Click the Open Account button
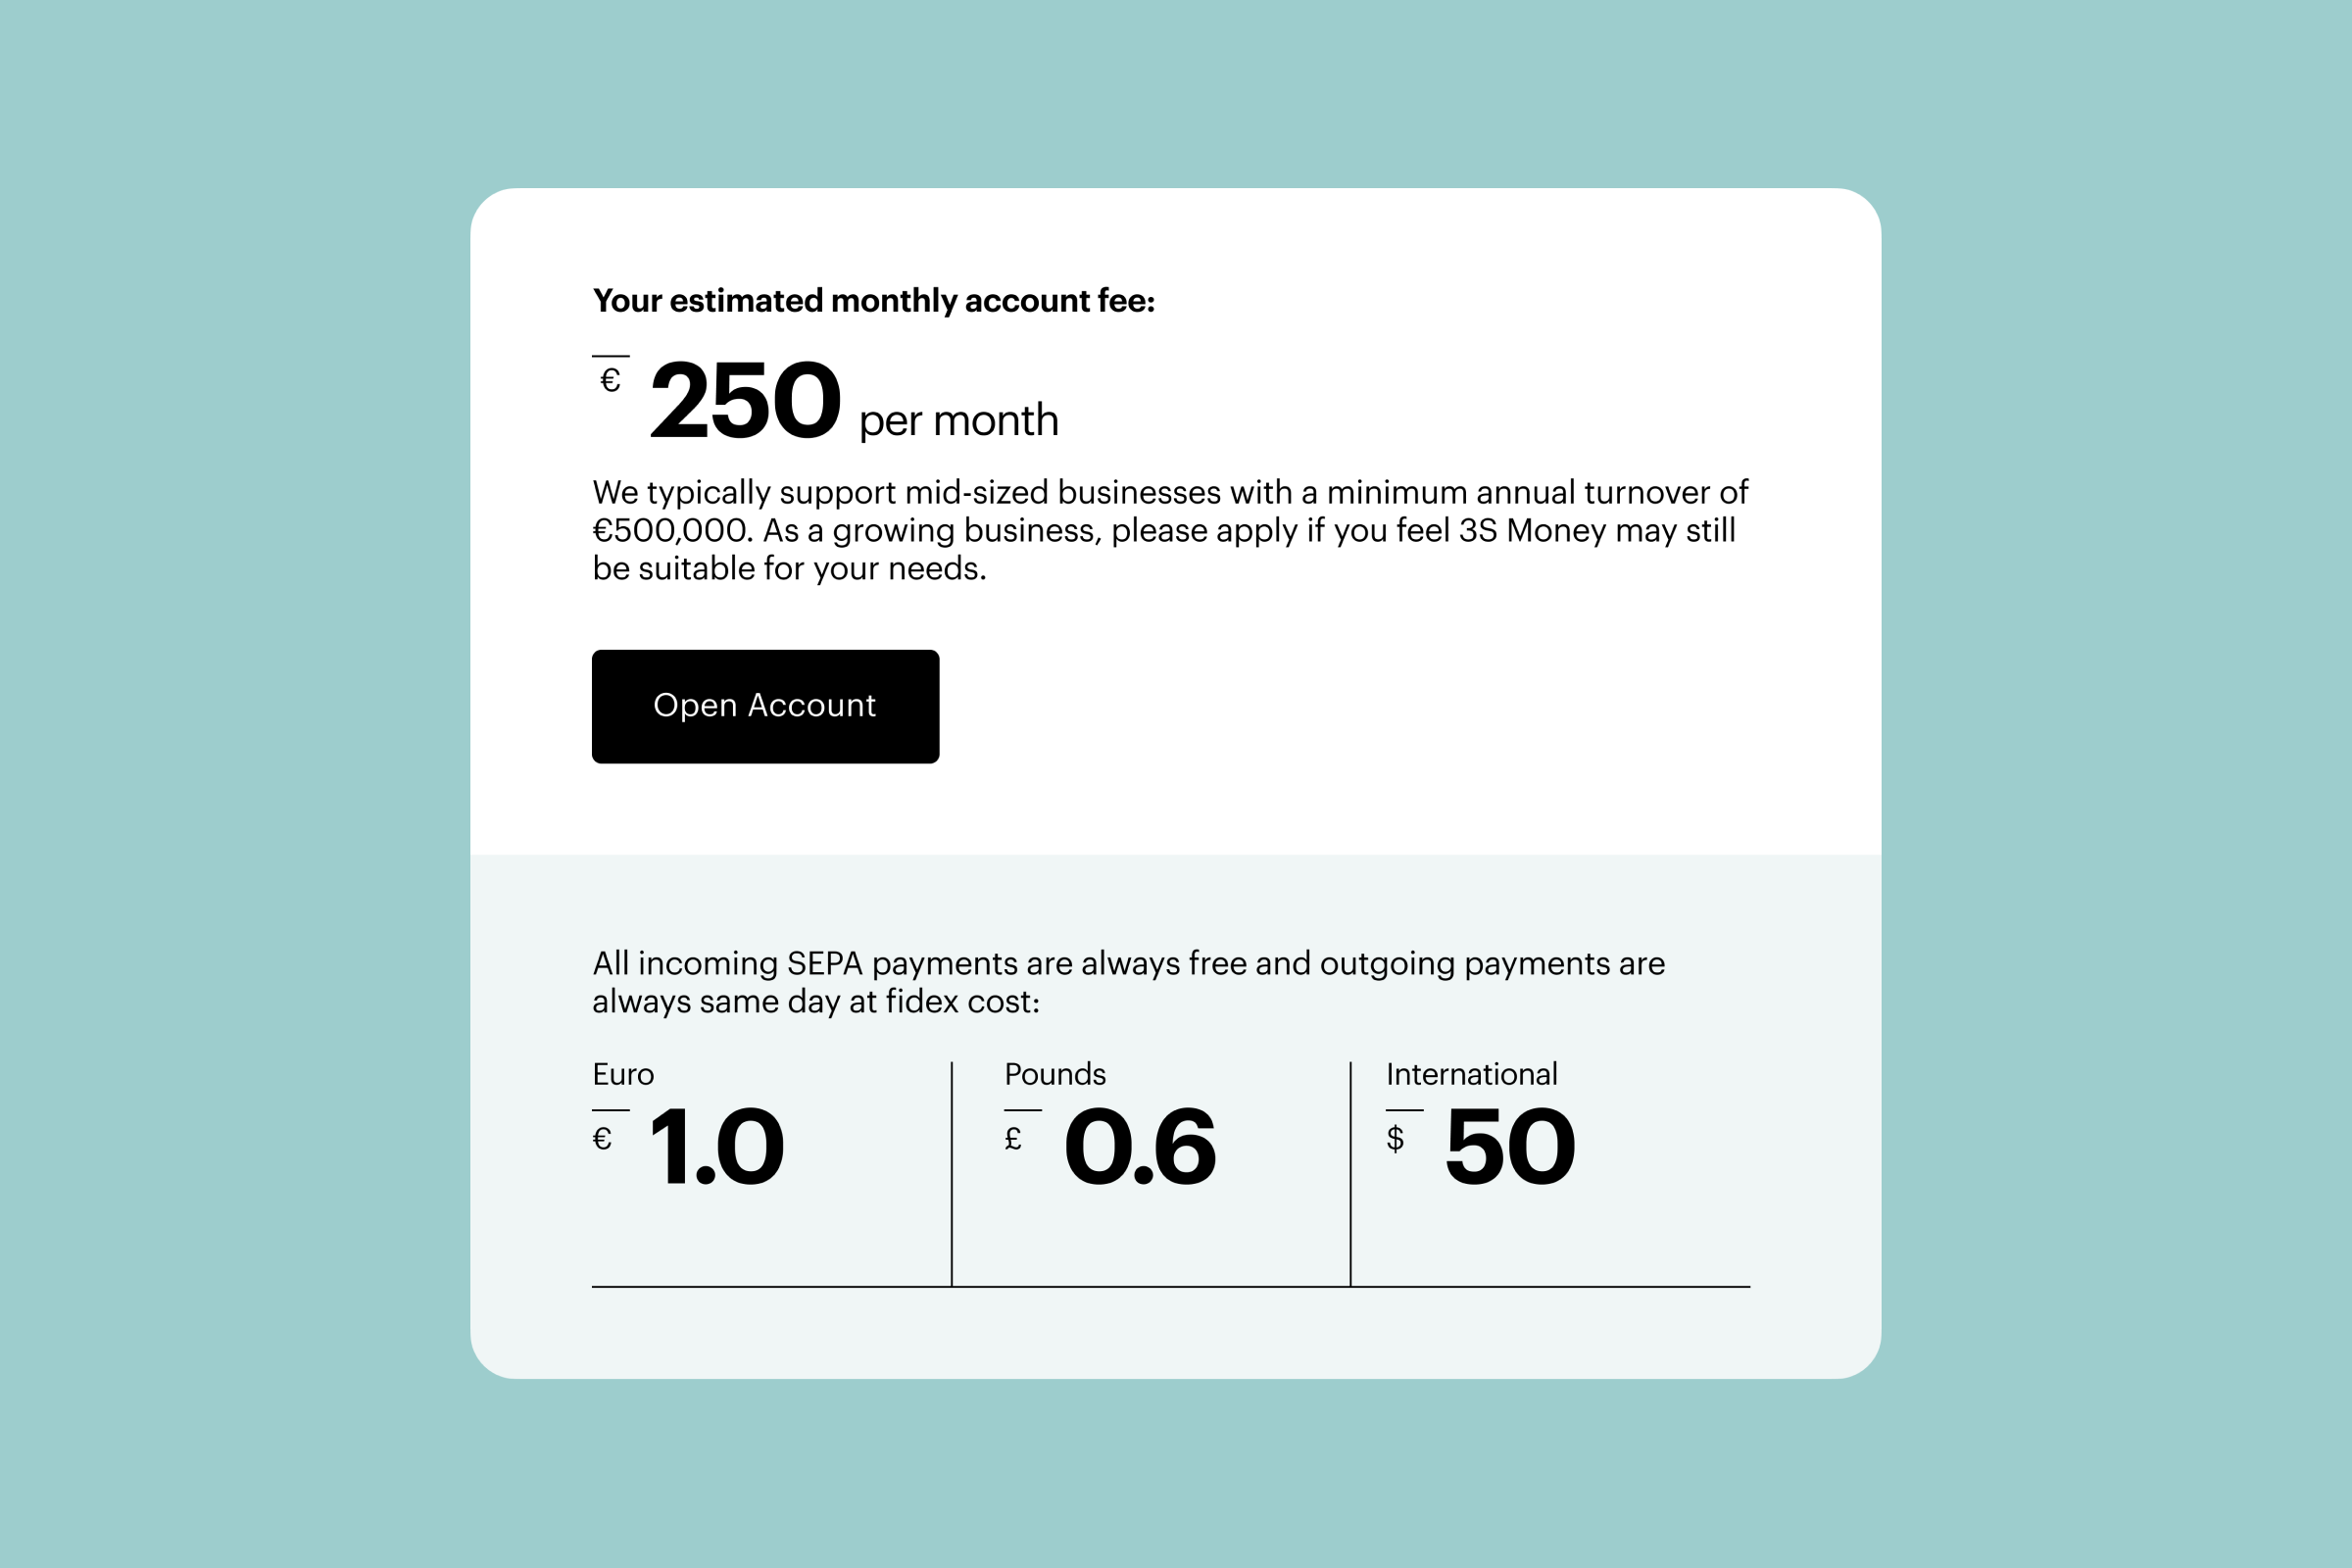This screenshot has width=2352, height=1568. coord(765,706)
